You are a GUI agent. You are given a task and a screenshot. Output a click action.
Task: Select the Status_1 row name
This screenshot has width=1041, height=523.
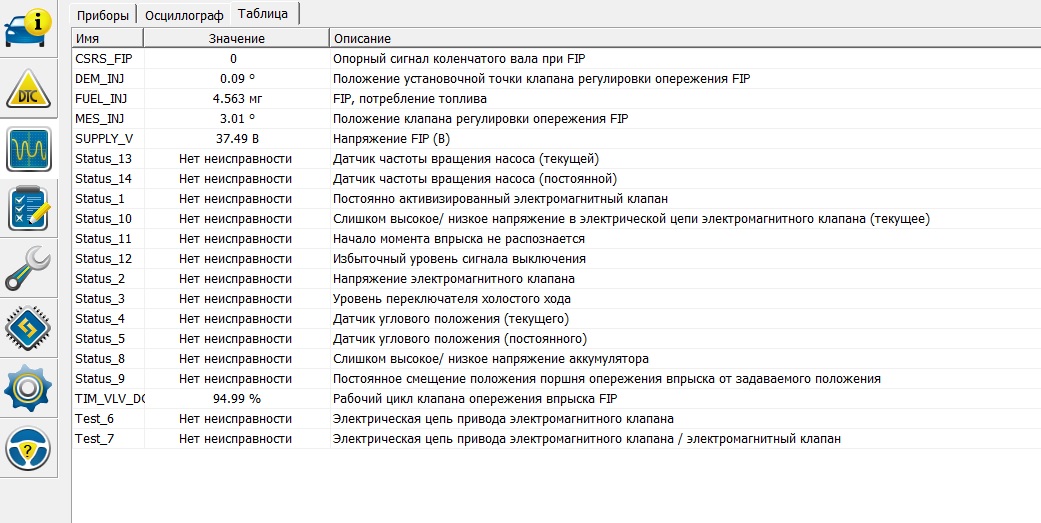pyautogui.click(x=100, y=198)
